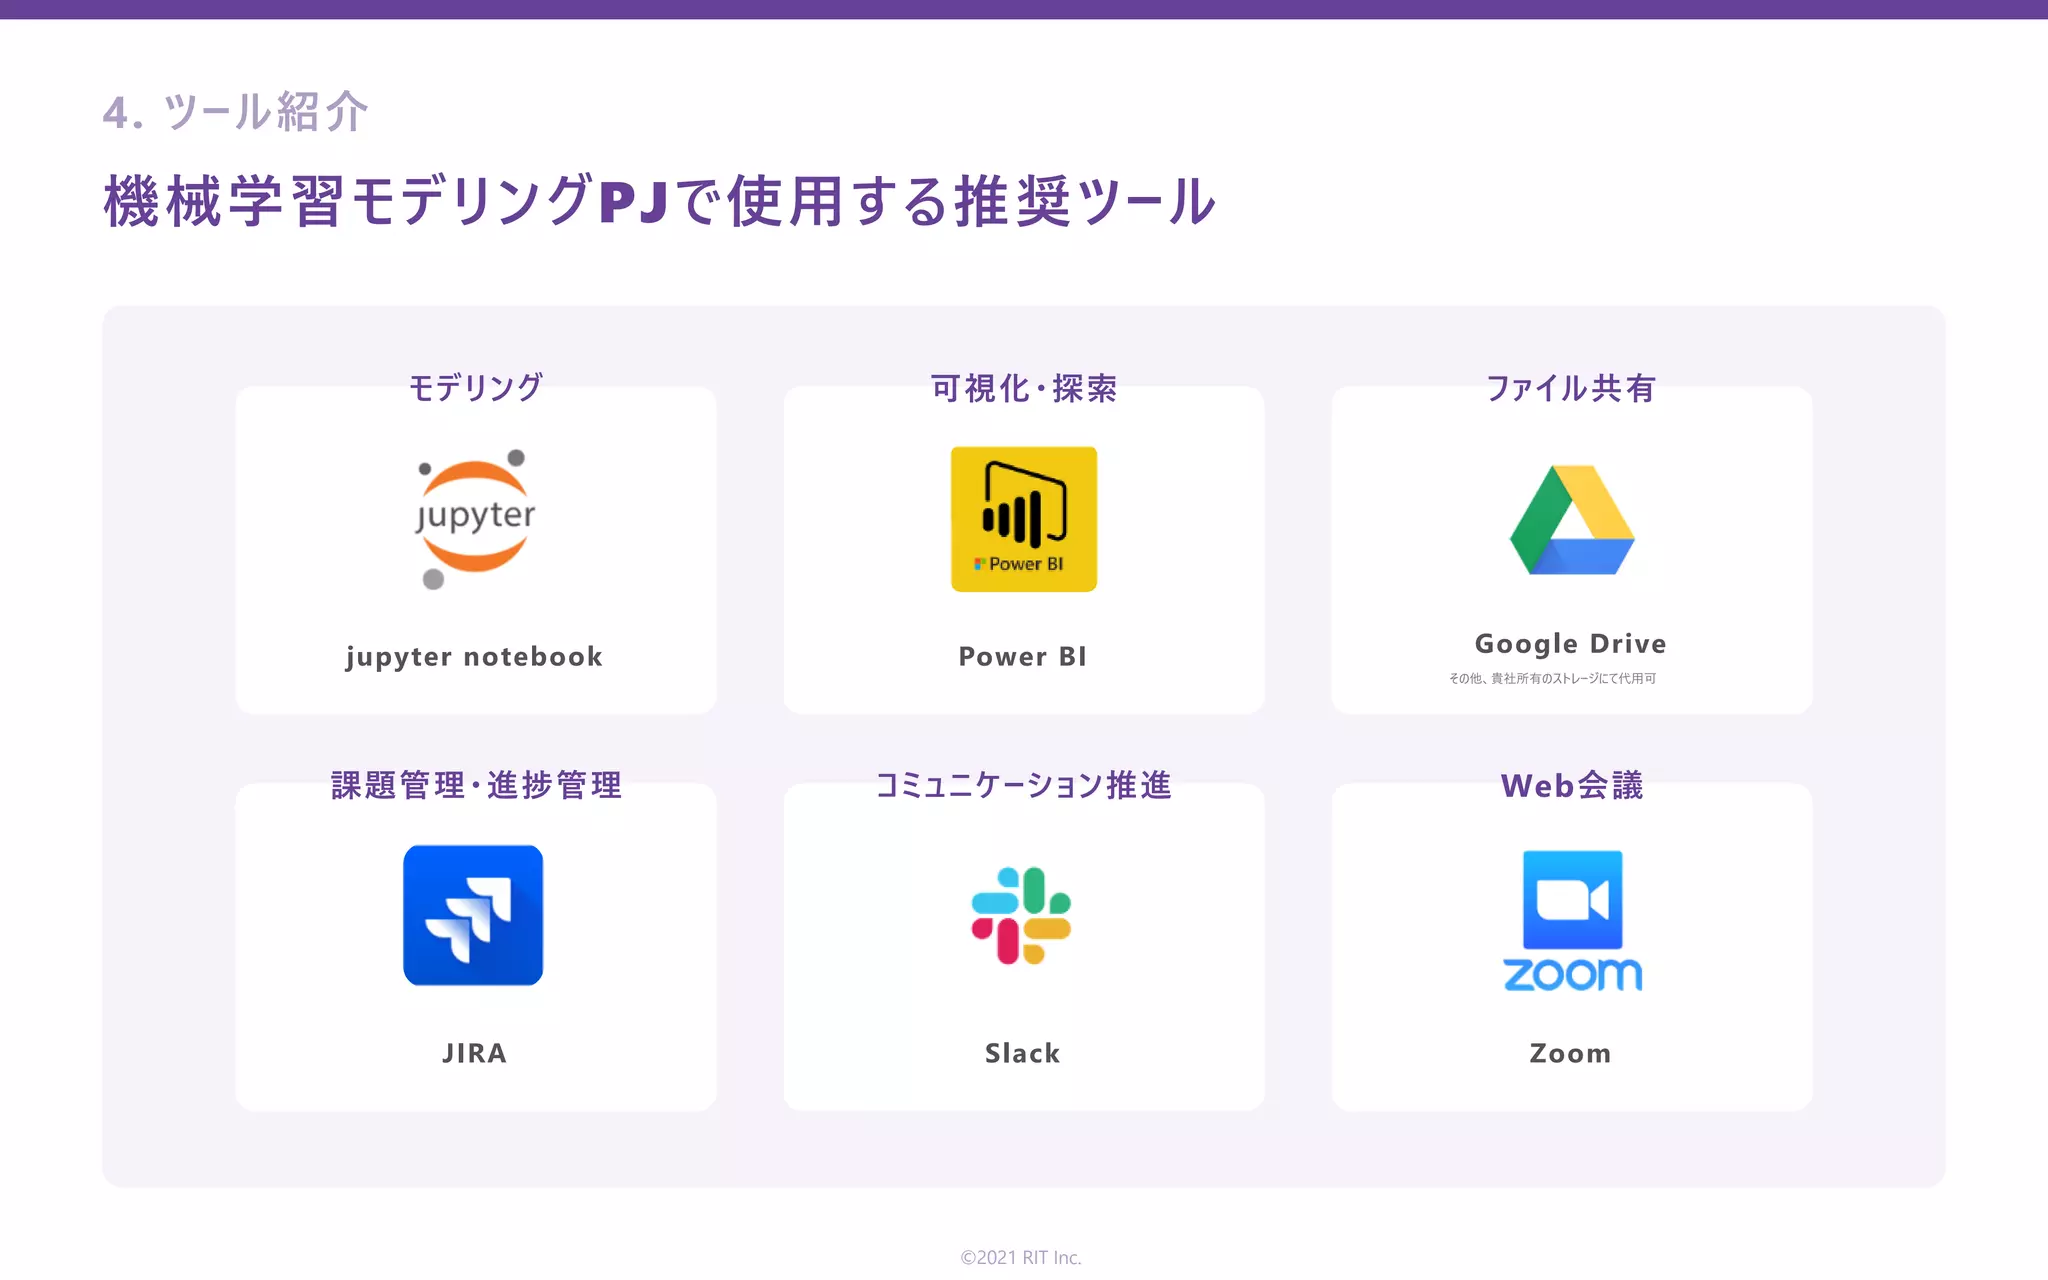This screenshot has height=1280, width=2048.
Task: Click the 'コミュニケーション推進' category heading
Action: click(1023, 785)
